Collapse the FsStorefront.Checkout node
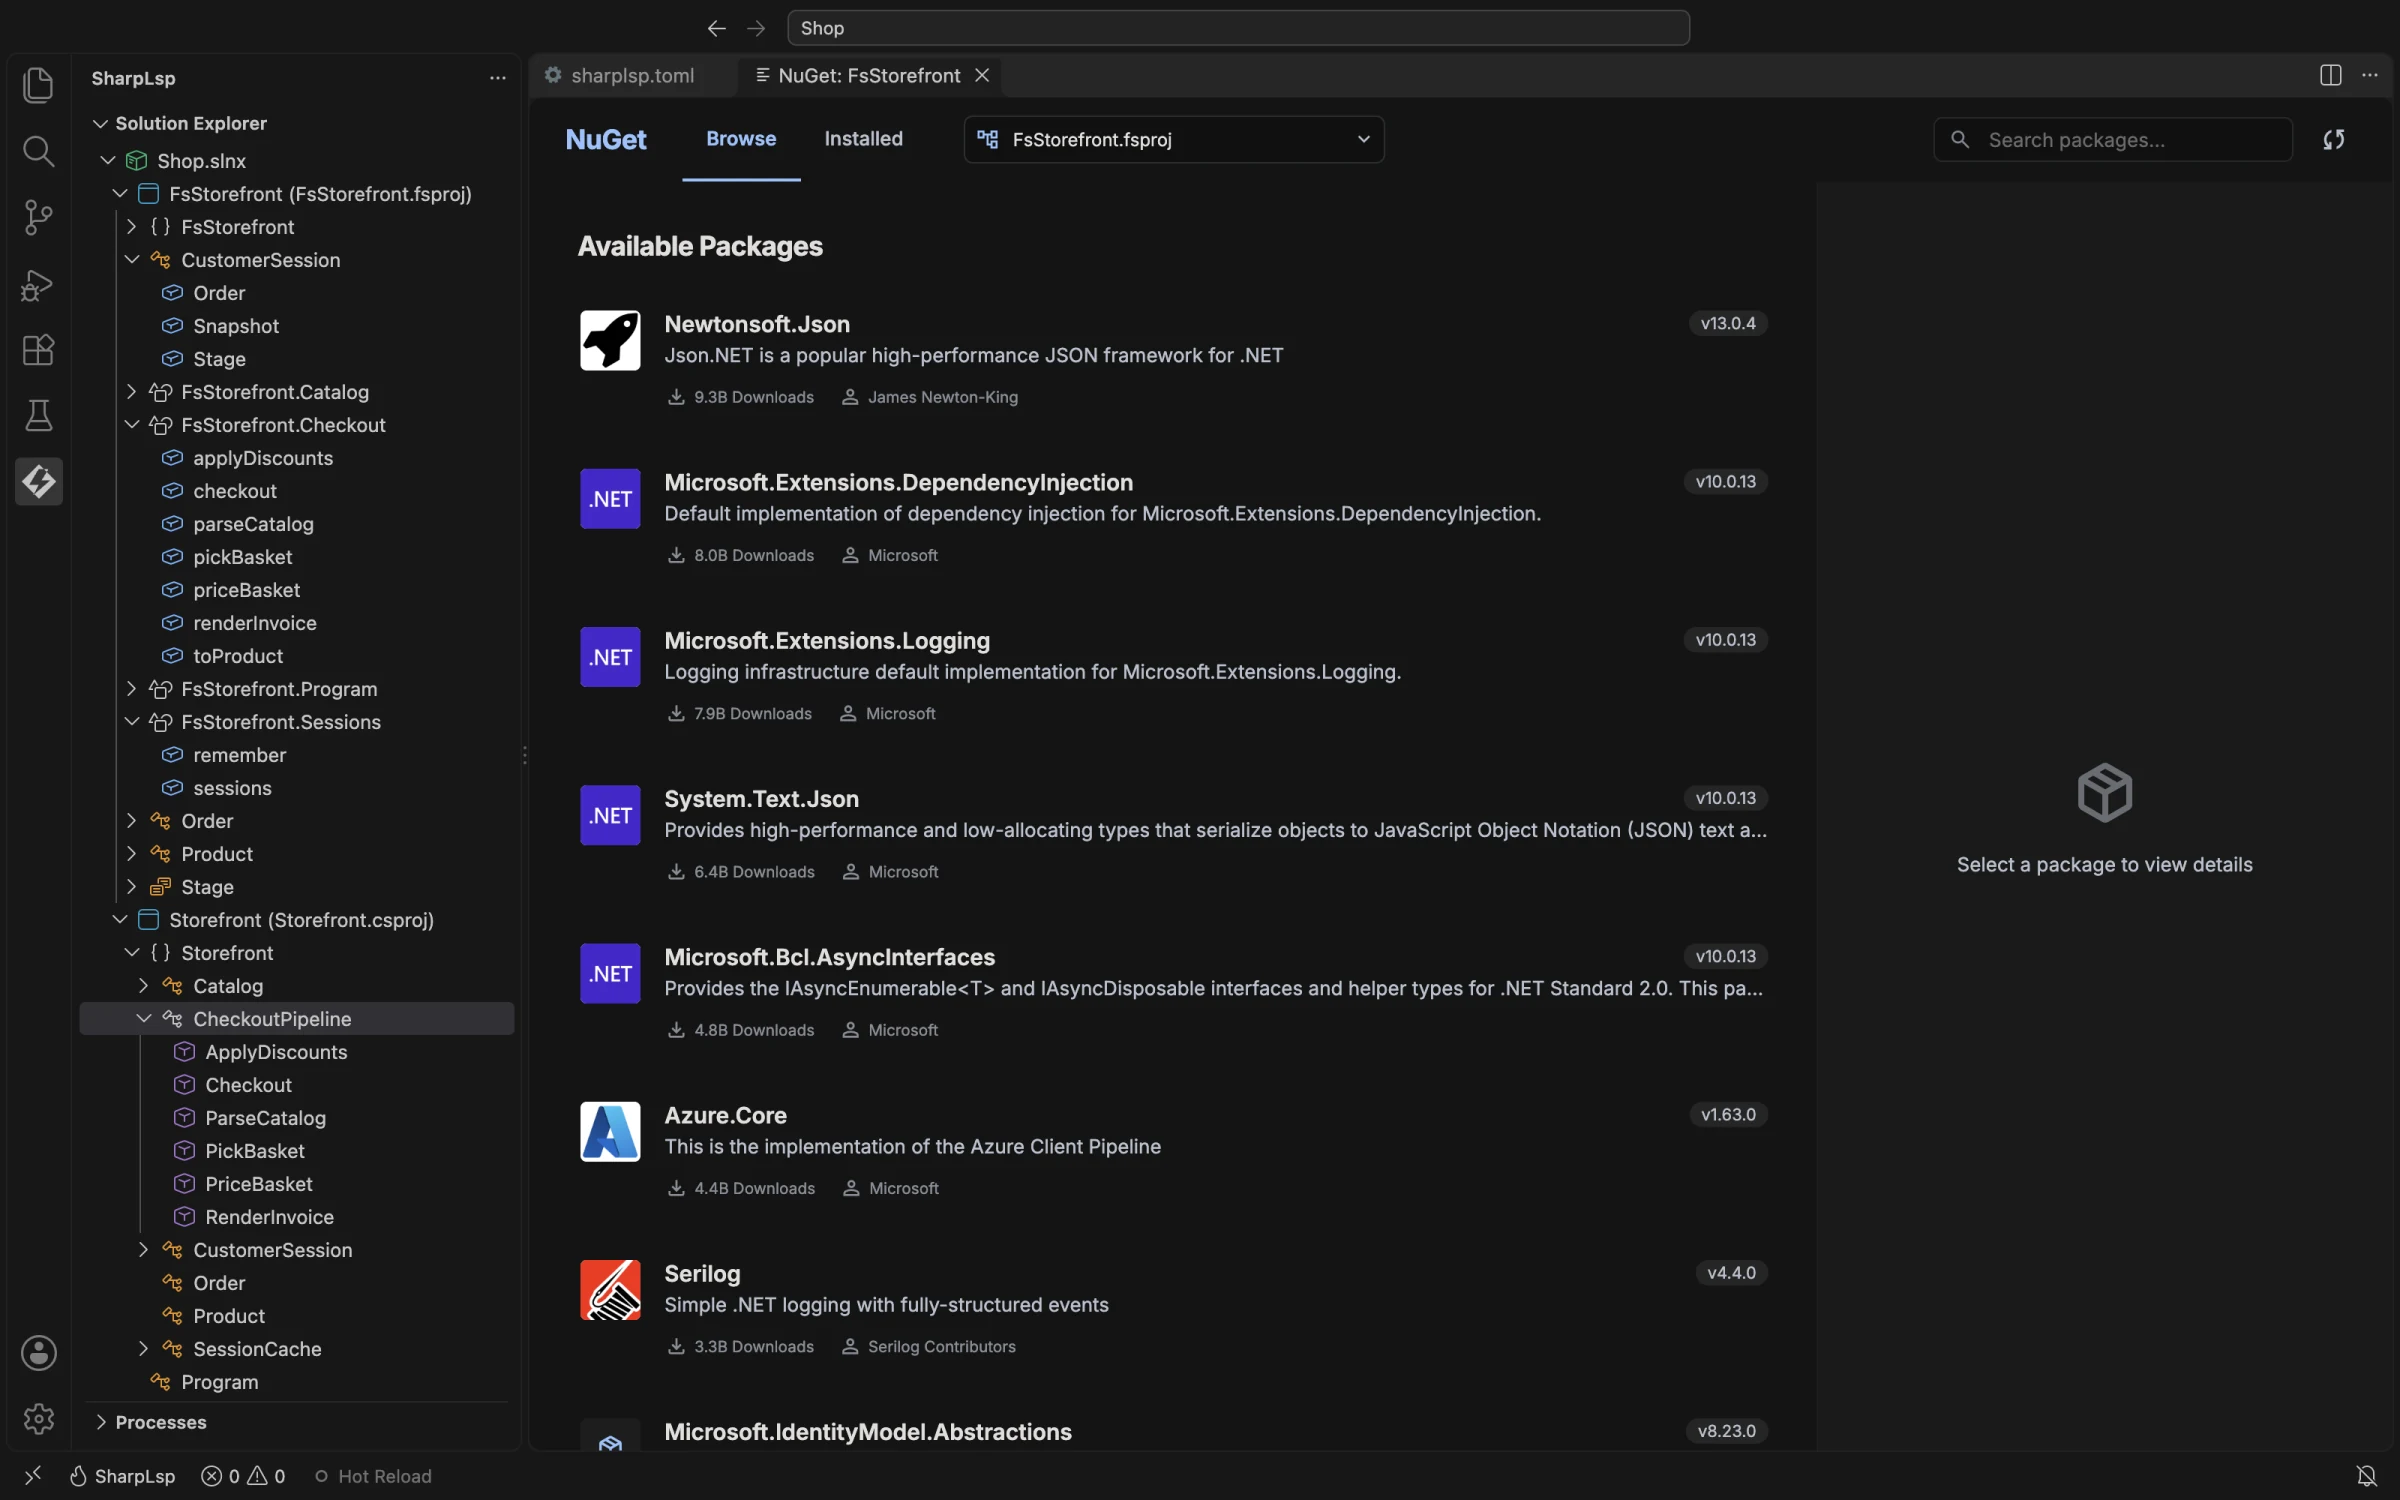Image resolution: width=2400 pixels, height=1500 pixels. click(131, 425)
